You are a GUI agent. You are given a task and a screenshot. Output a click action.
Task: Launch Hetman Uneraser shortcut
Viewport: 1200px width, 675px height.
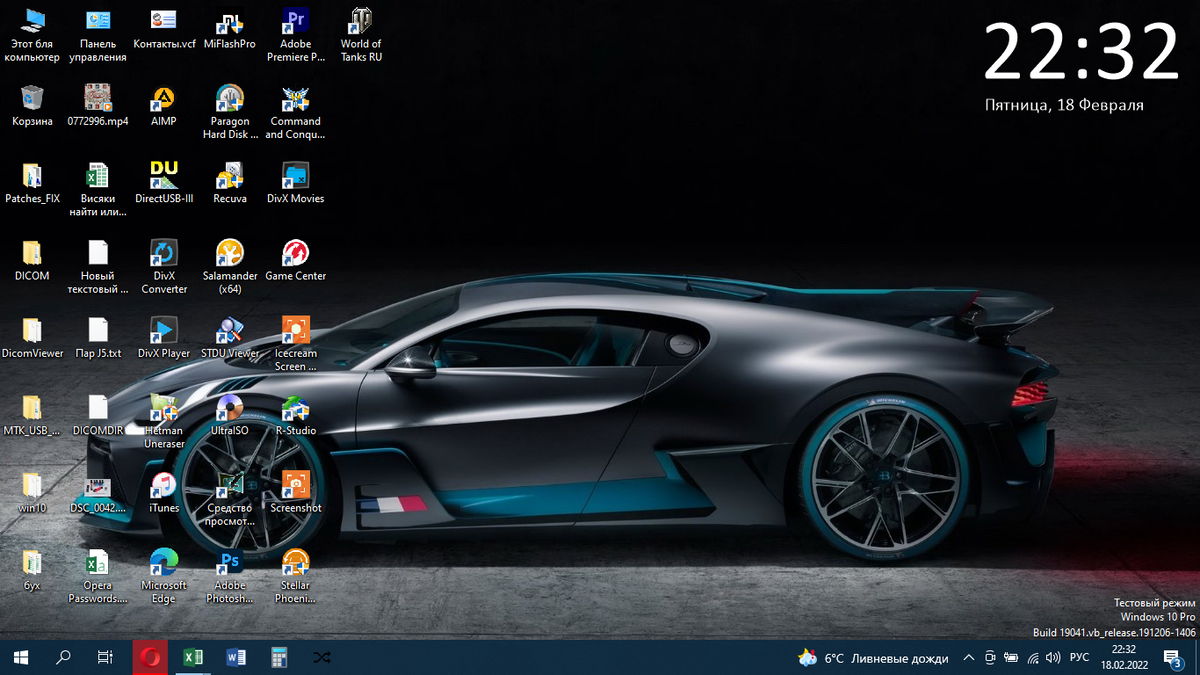(164, 420)
